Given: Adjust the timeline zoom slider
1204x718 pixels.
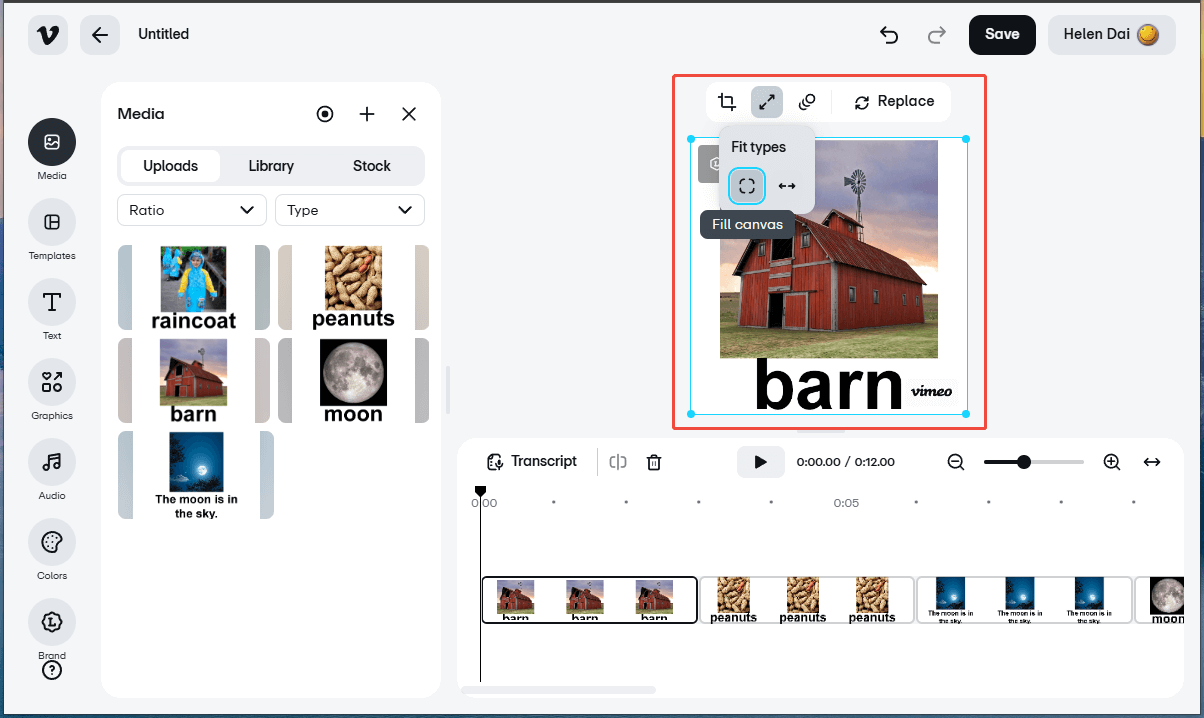Looking at the screenshot, I should [x=1024, y=461].
